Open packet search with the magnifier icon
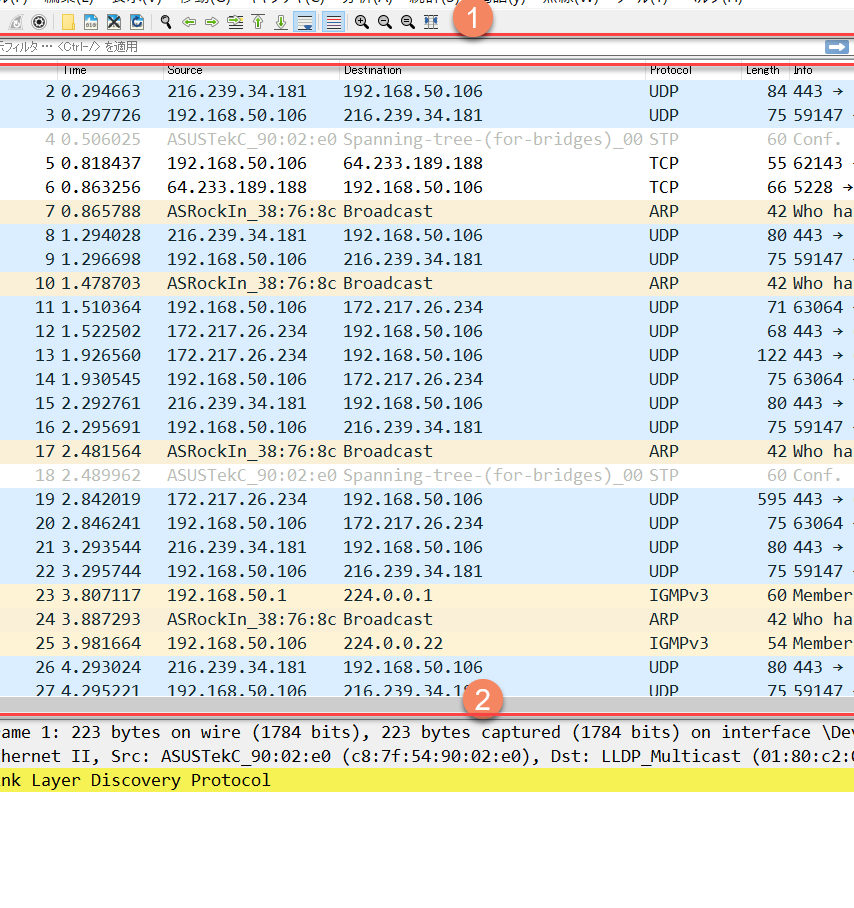 pos(164,22)
